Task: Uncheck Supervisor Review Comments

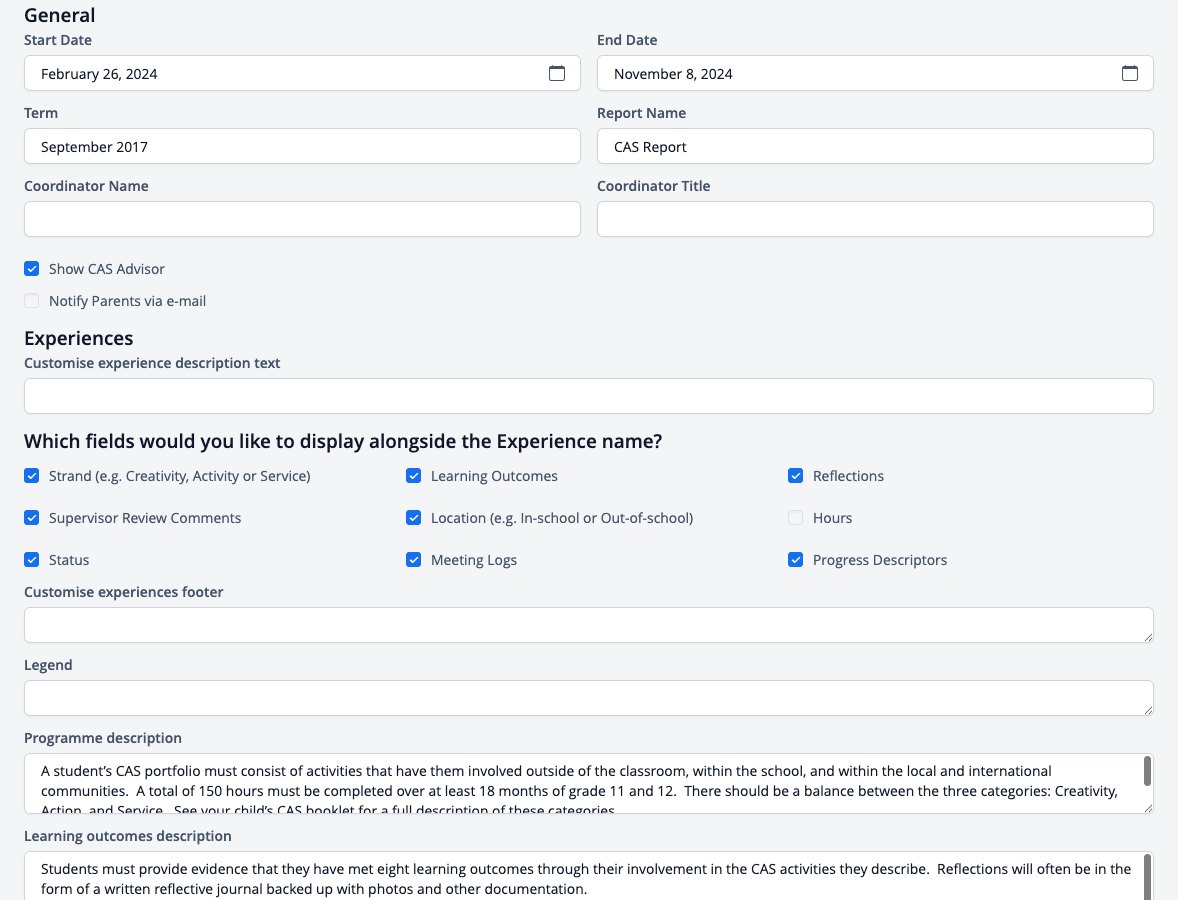Action: [x=32, y=518]
